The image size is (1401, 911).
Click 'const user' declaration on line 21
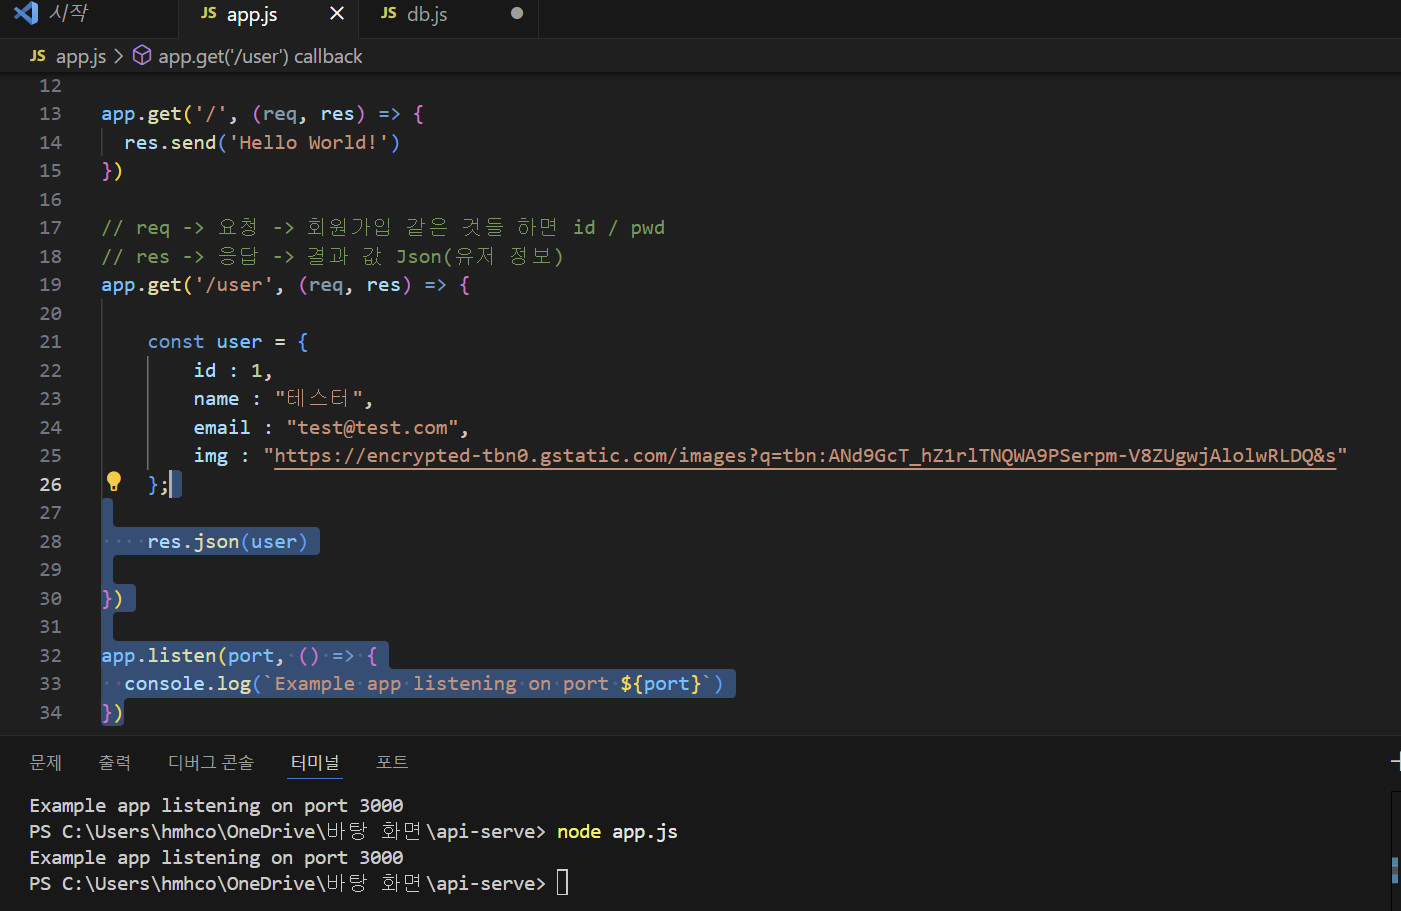[x=205, y=342]
